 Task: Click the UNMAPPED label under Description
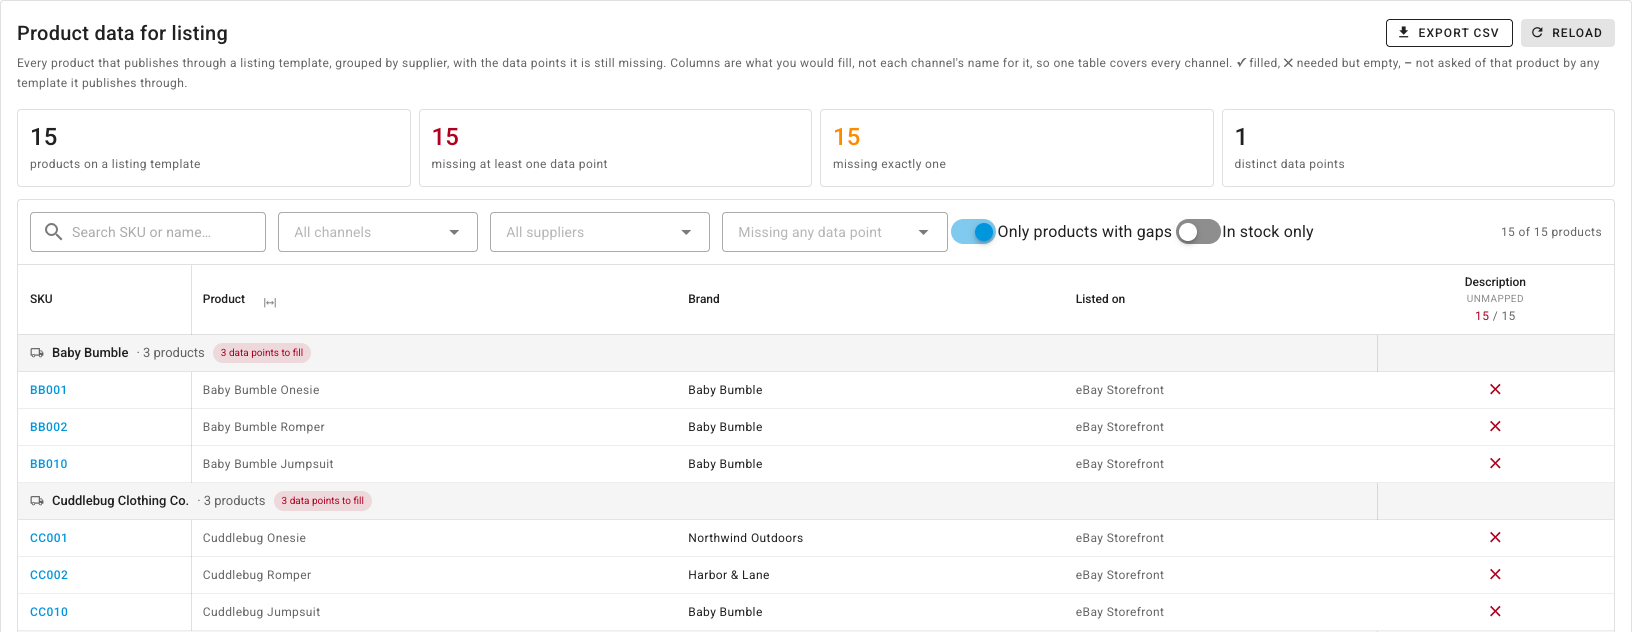pos(1495,299)
